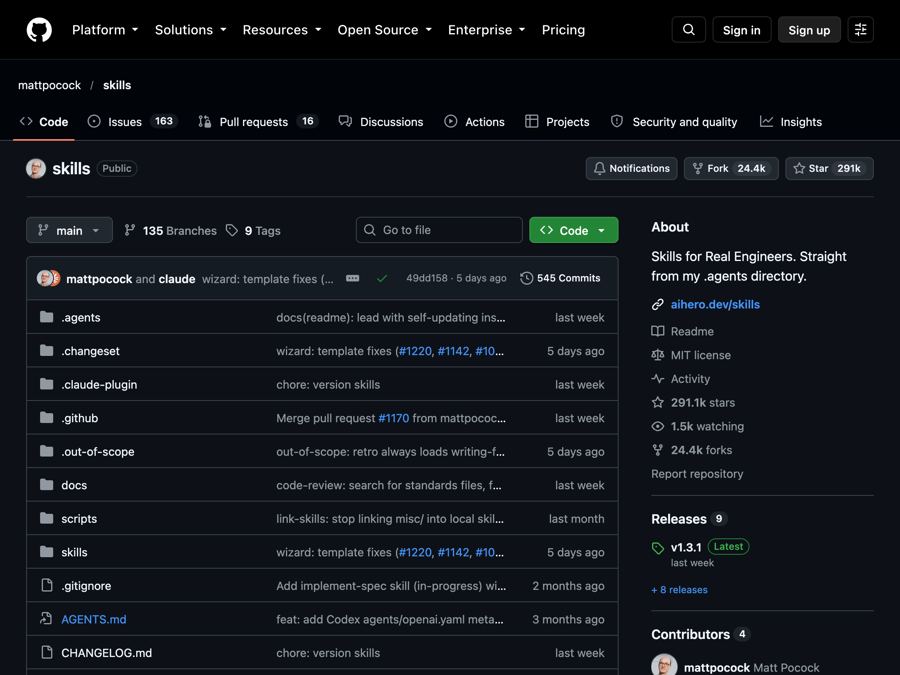The width and height of the screenshot is (900, 675).
Task: Expand the Resources menu
Action: [282, 30]
